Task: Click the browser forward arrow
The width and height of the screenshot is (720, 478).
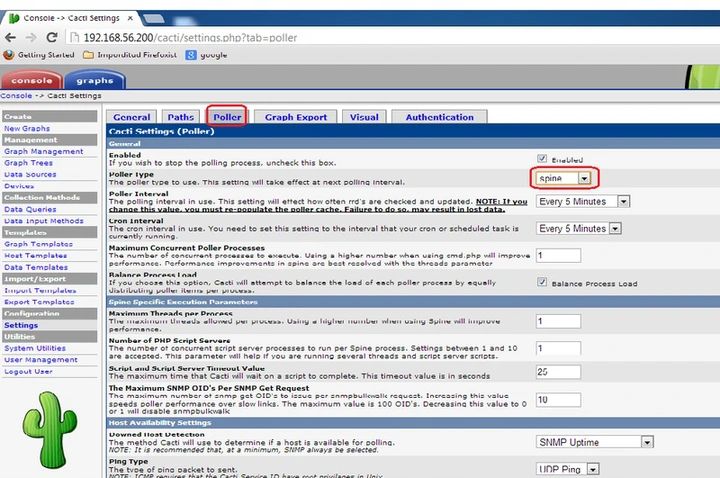Action: (x=31, y=37)
